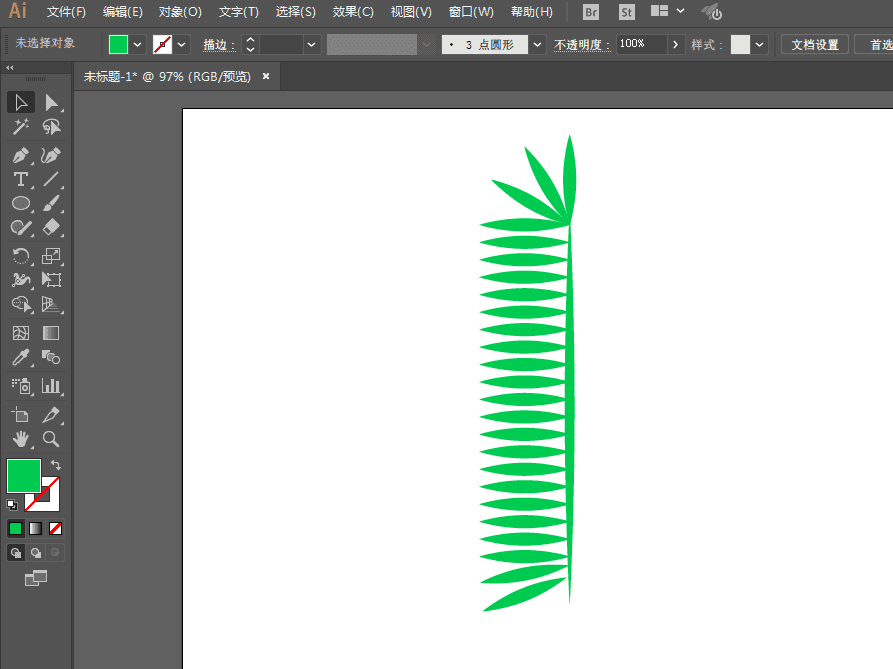Open the 文件(F) menu
Screen dimensions: 893x669
[66, 12]
